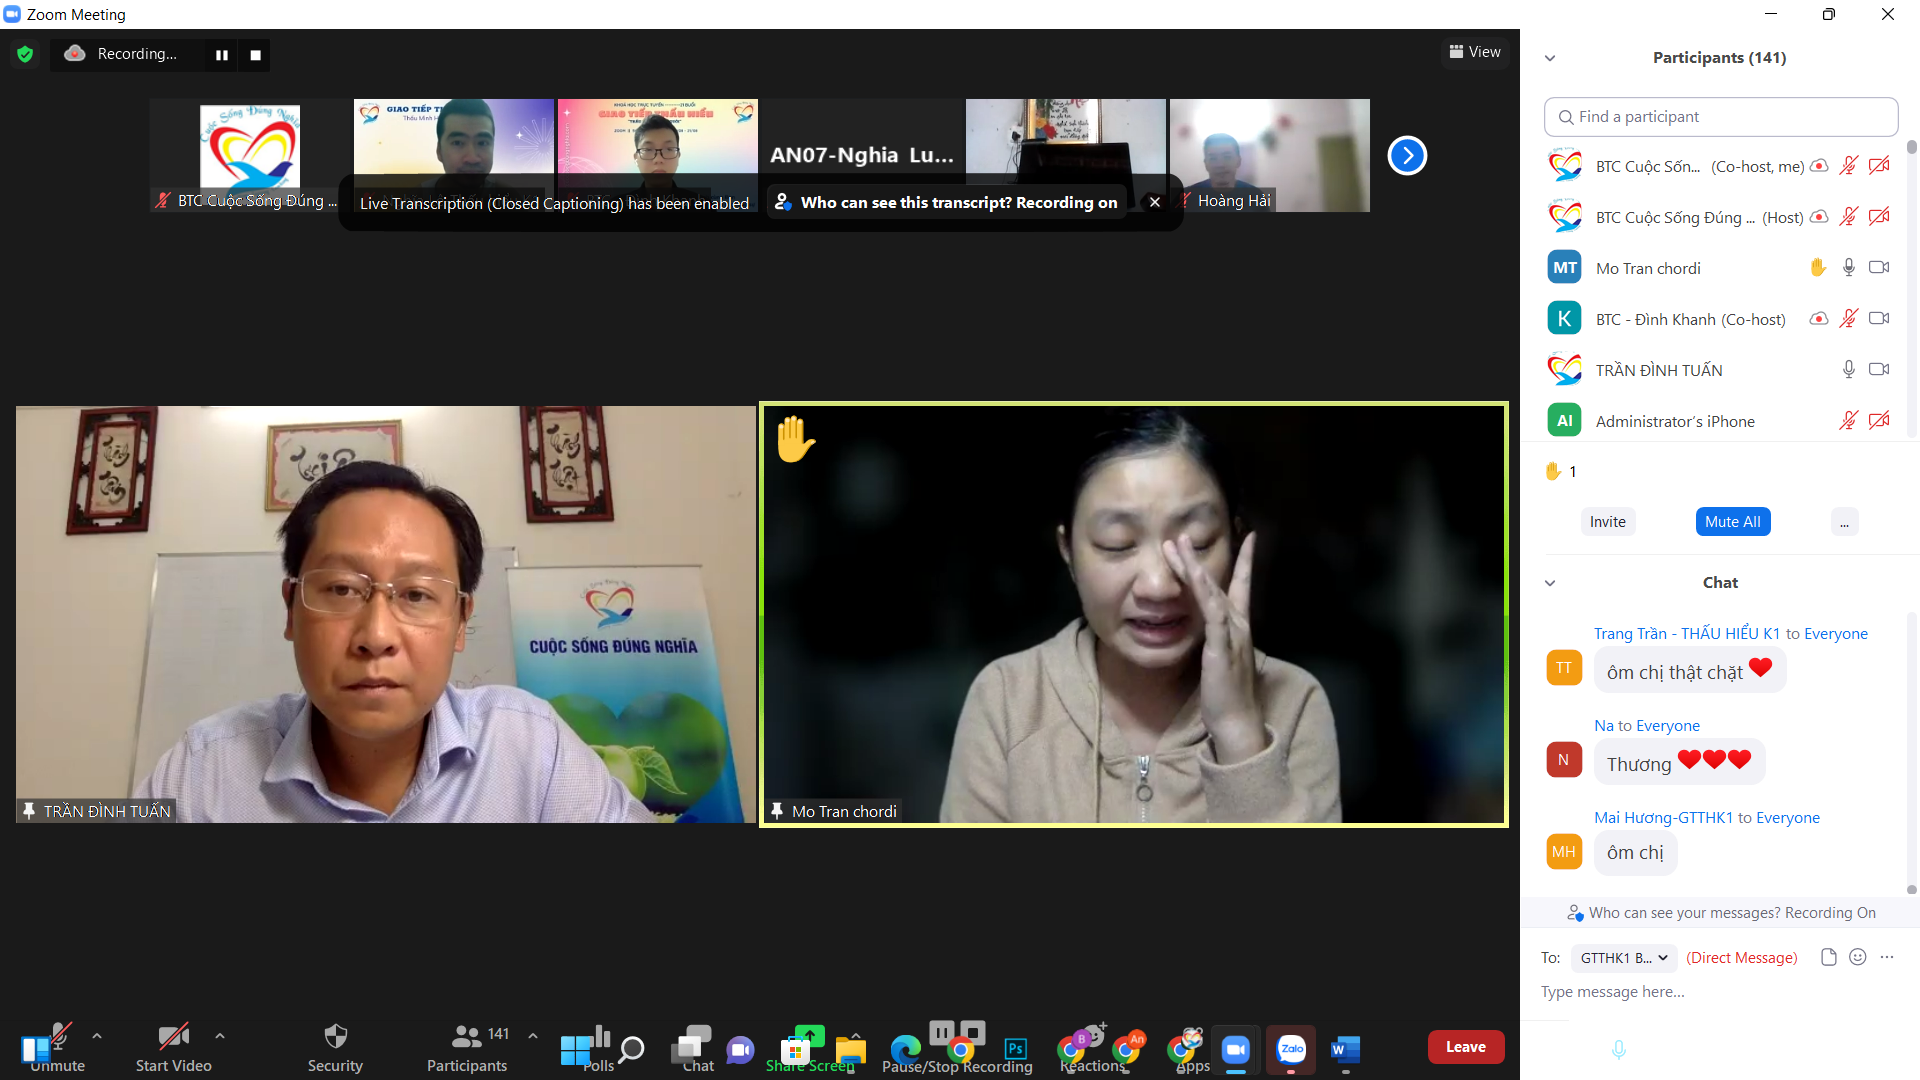Screen dimensions: 1920x1080
Task: Click the Security shield icon
Action: (x=335, y=1037)
